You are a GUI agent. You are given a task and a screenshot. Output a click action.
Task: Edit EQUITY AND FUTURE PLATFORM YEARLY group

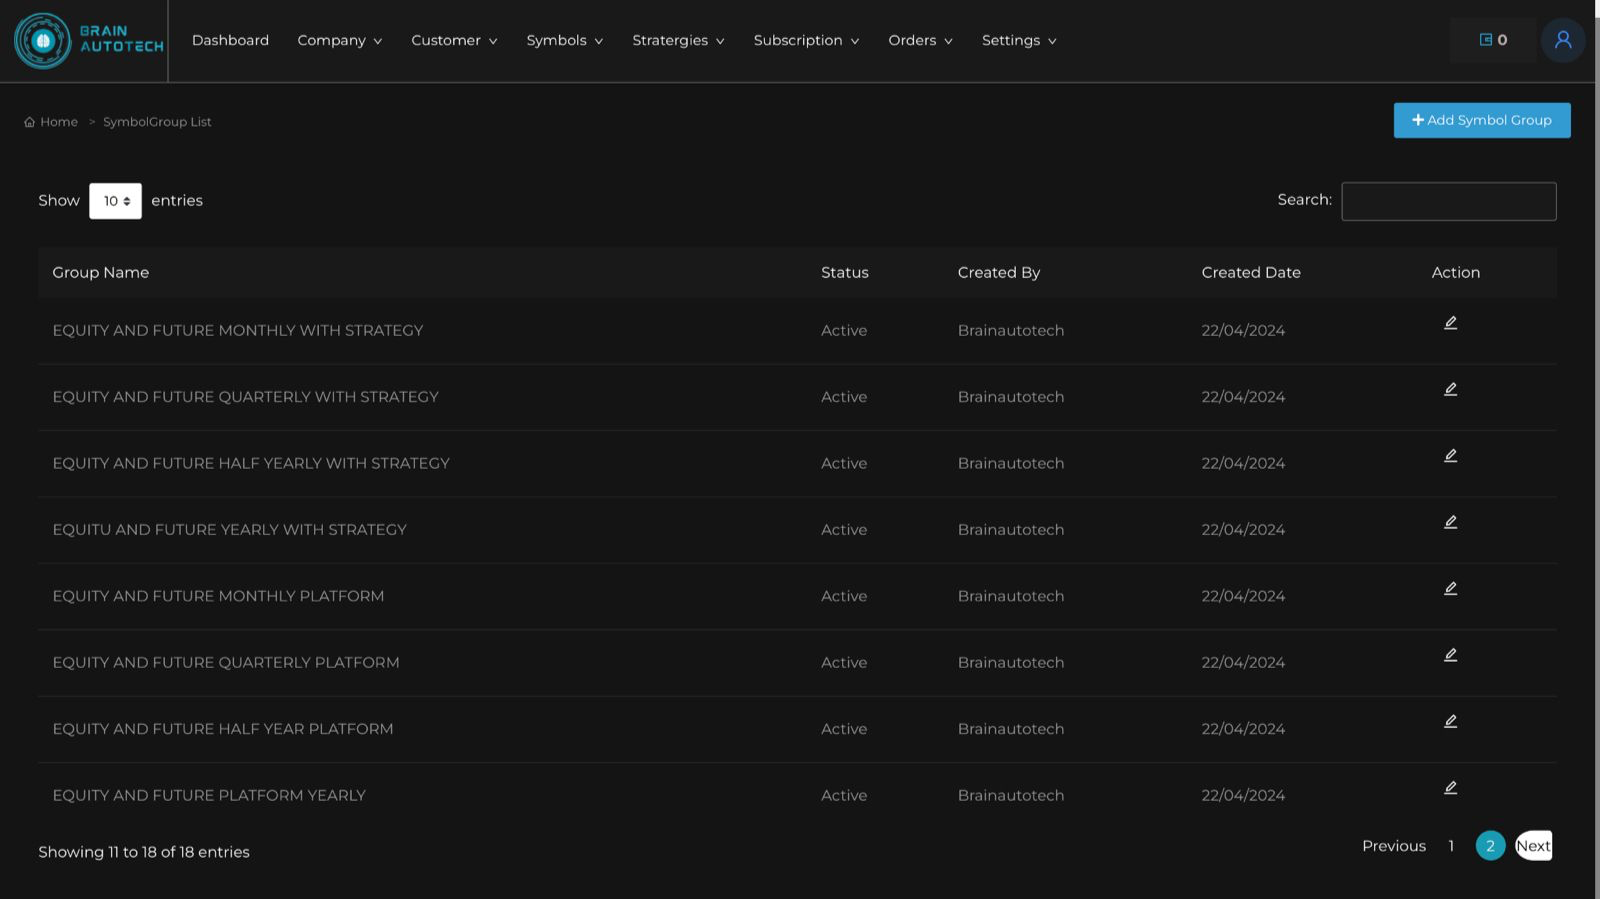(x=1450, y=788)
